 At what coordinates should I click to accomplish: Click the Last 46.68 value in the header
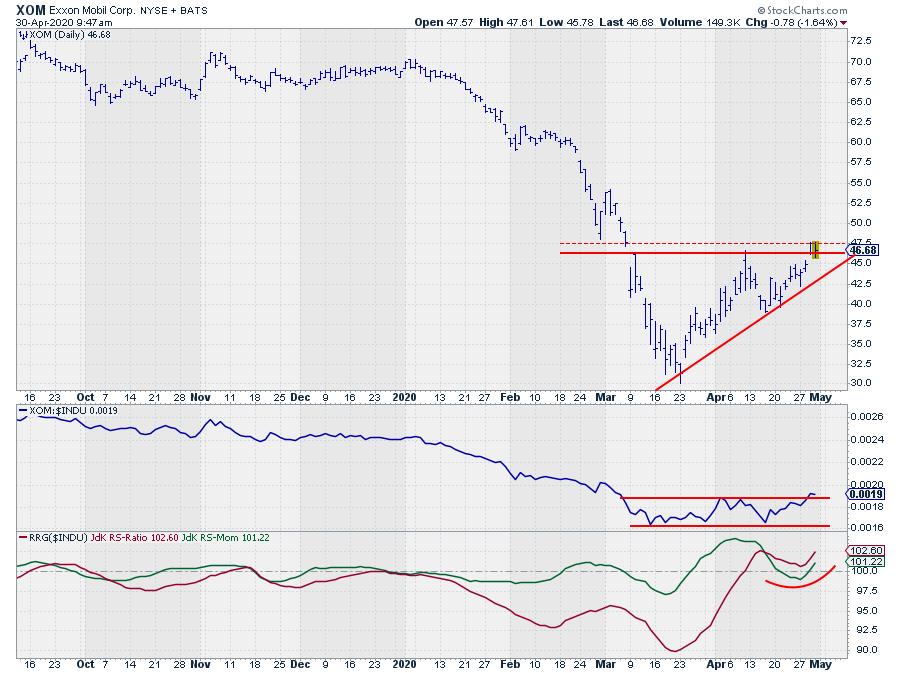coord(626,22)
